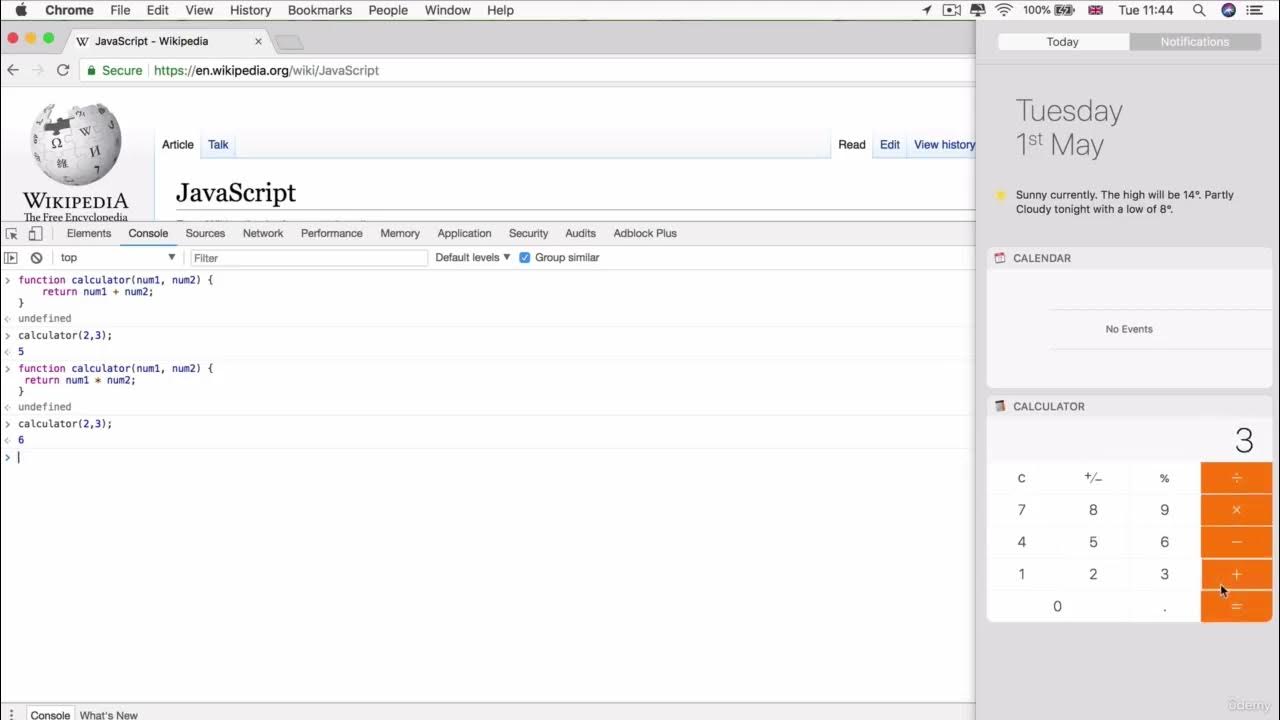Open the Audits panel tab
Viewport: 1280px width, 720px height.
(x=580, y=233)
